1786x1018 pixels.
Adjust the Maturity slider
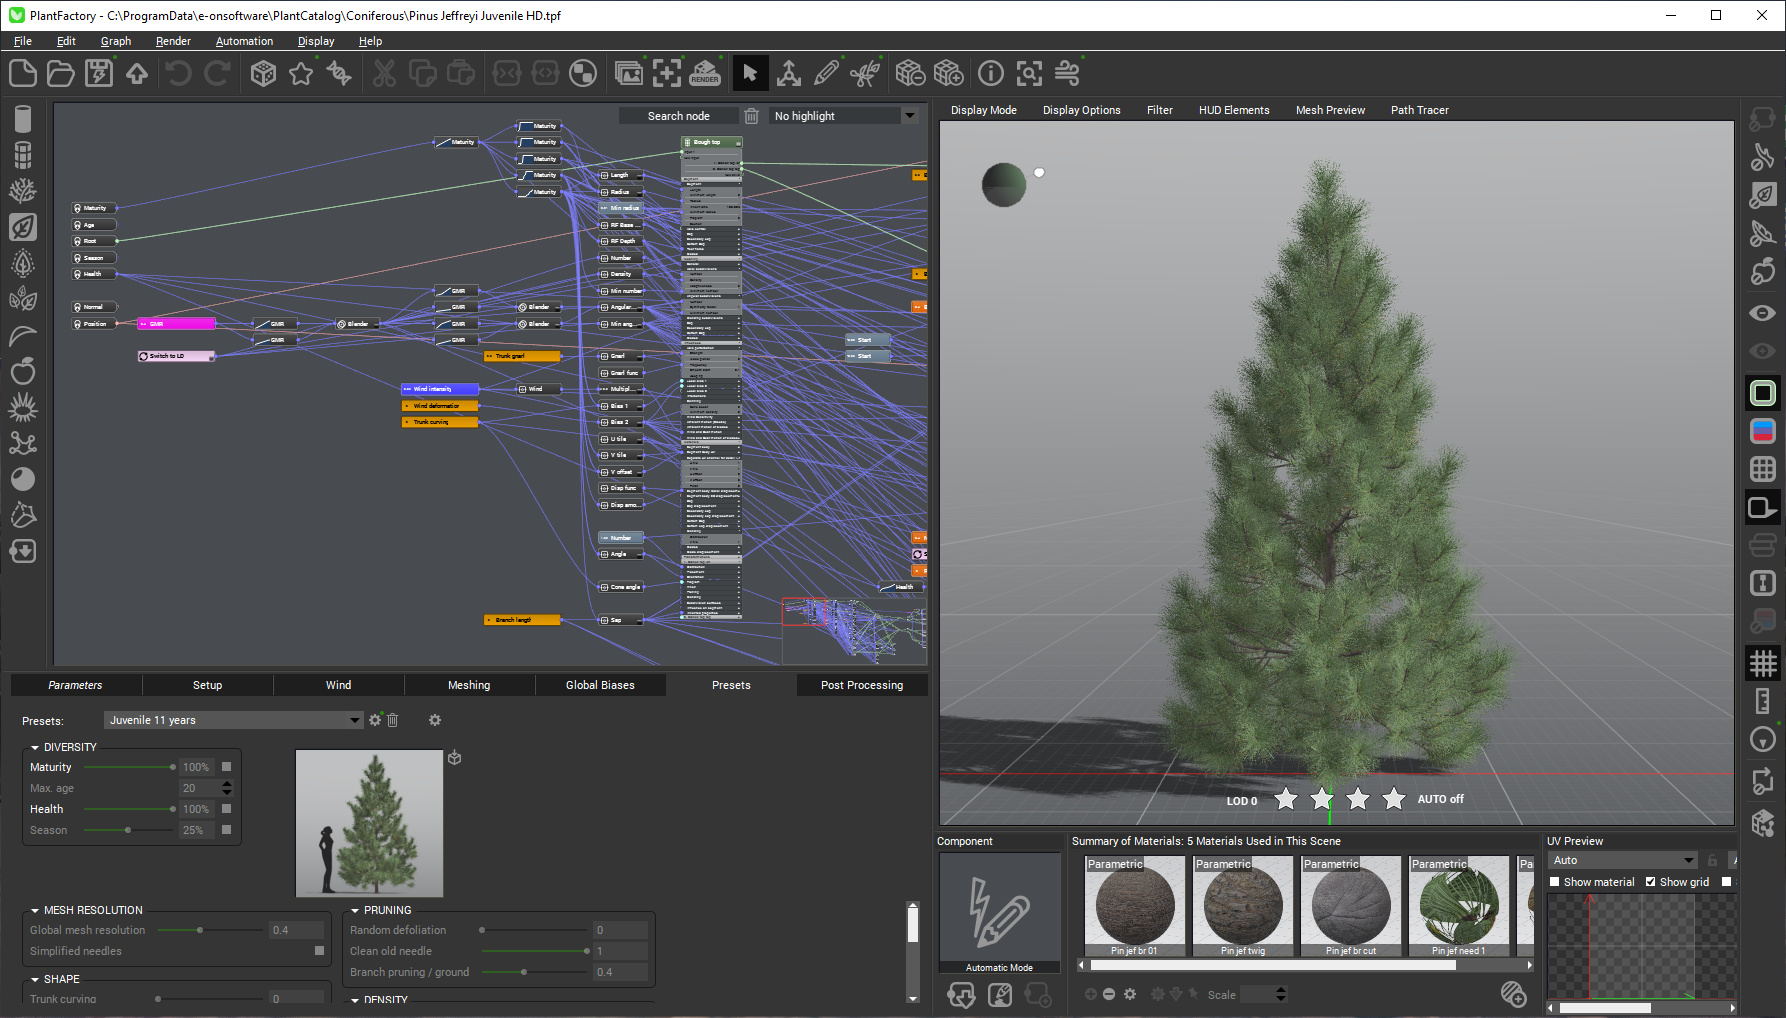click(x=172, y=767)
